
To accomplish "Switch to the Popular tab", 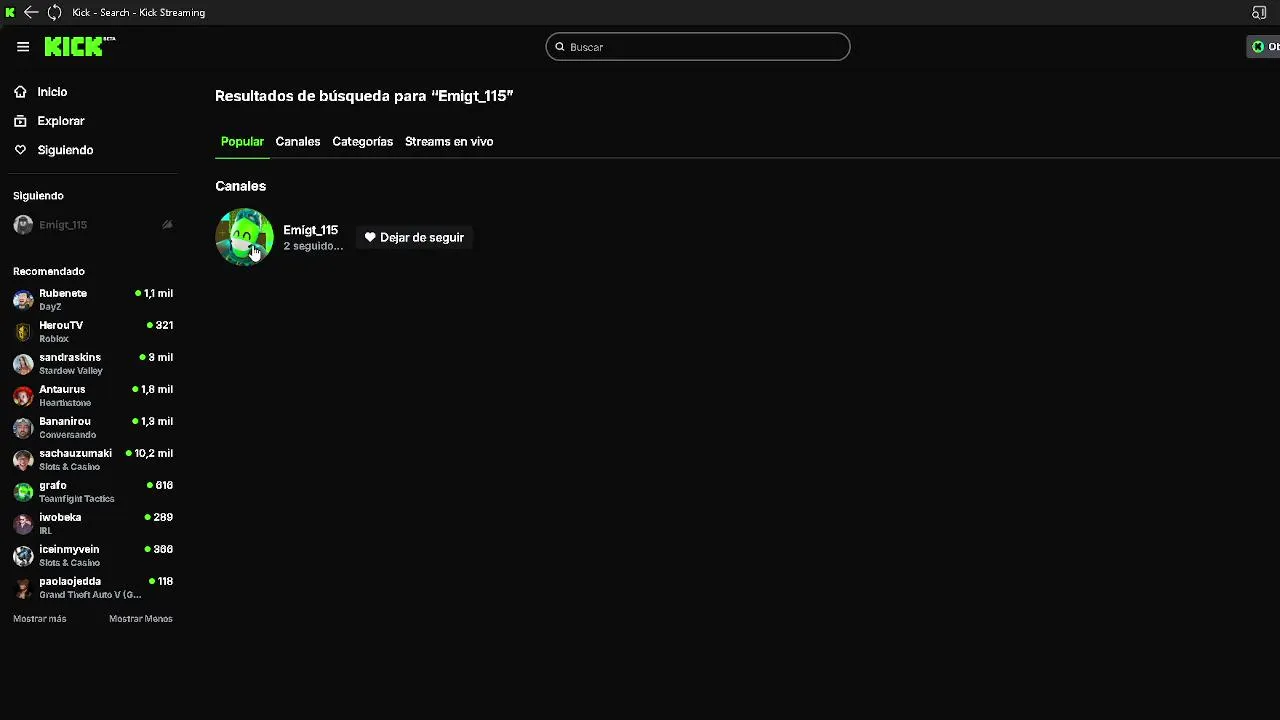I will point(242,142).
